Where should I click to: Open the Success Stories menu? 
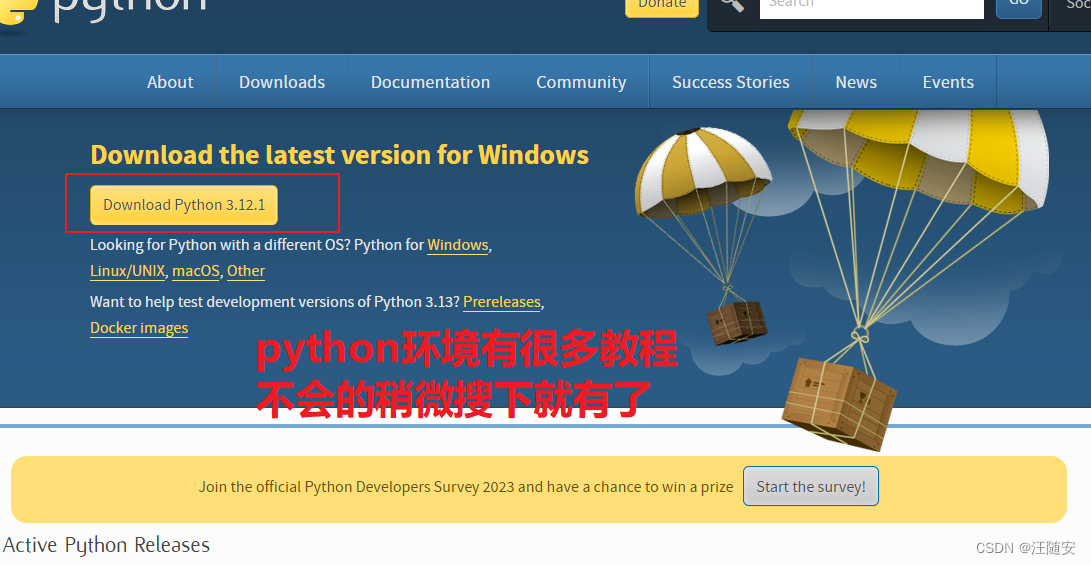[731, 82]
